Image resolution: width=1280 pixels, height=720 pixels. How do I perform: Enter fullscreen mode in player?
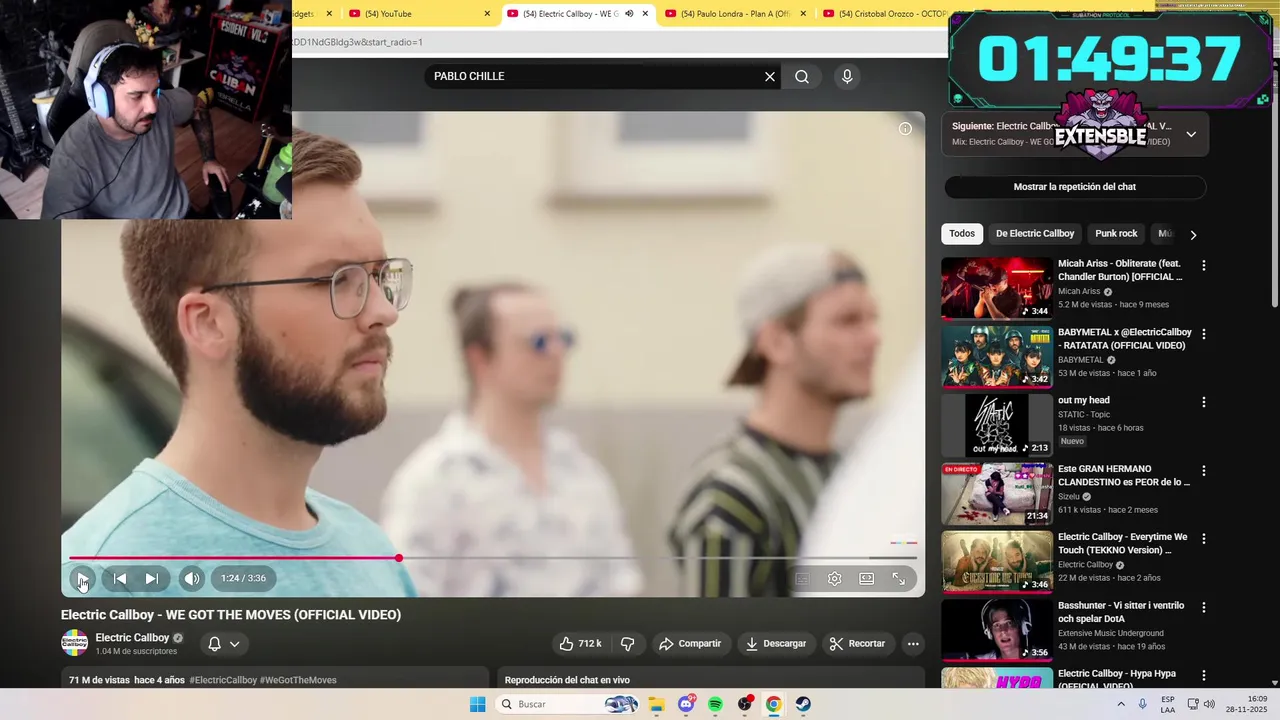tap(898, 578)
